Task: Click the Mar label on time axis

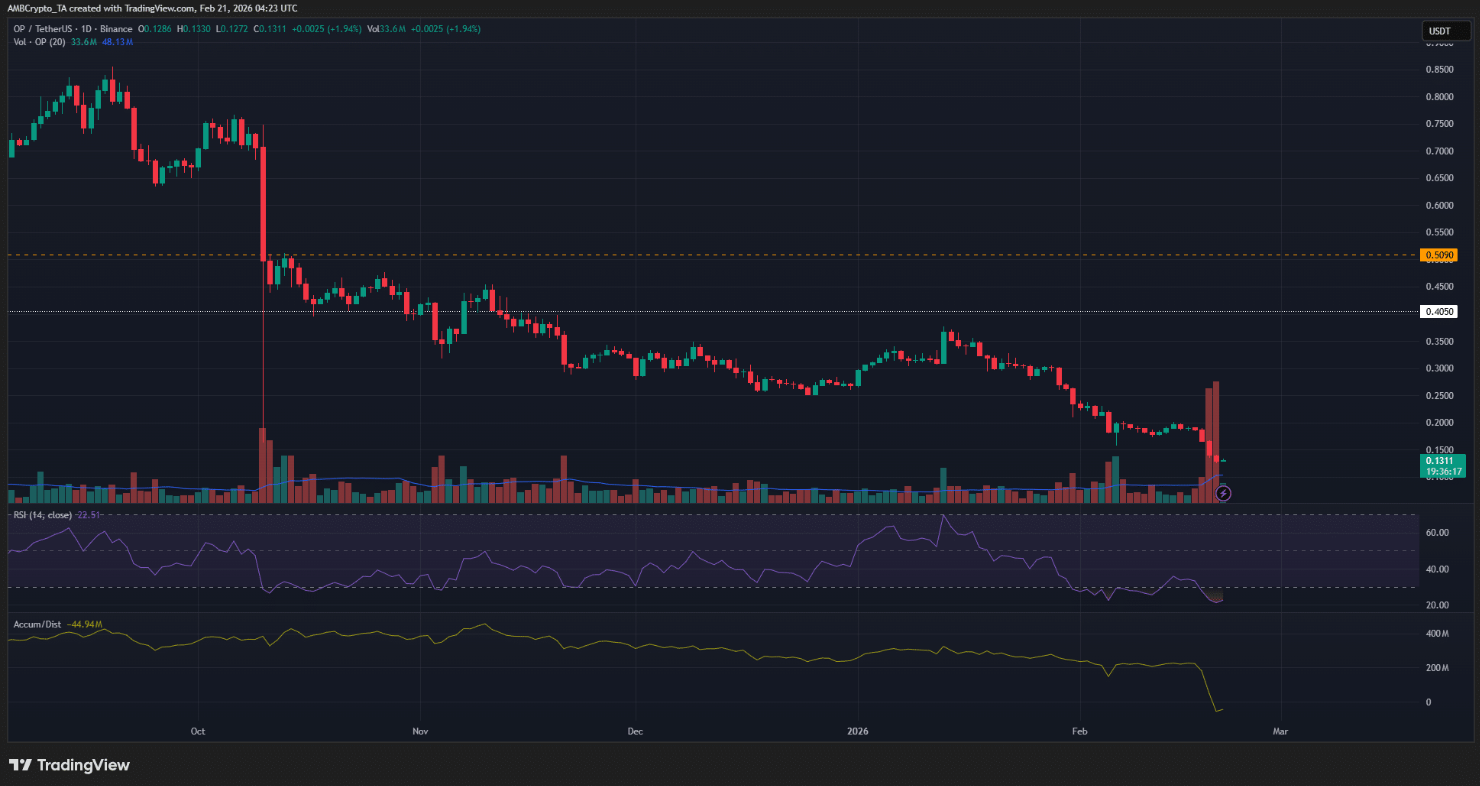Action: 1279,732
